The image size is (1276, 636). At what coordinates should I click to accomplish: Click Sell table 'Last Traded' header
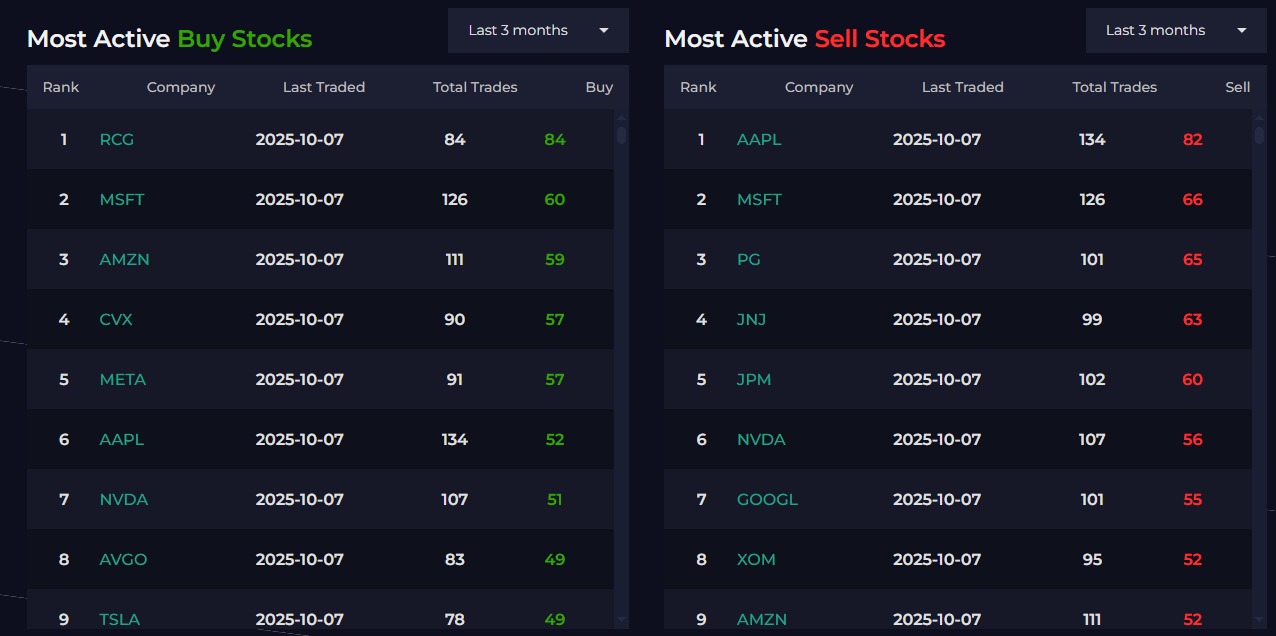click(x=963, y=87)
